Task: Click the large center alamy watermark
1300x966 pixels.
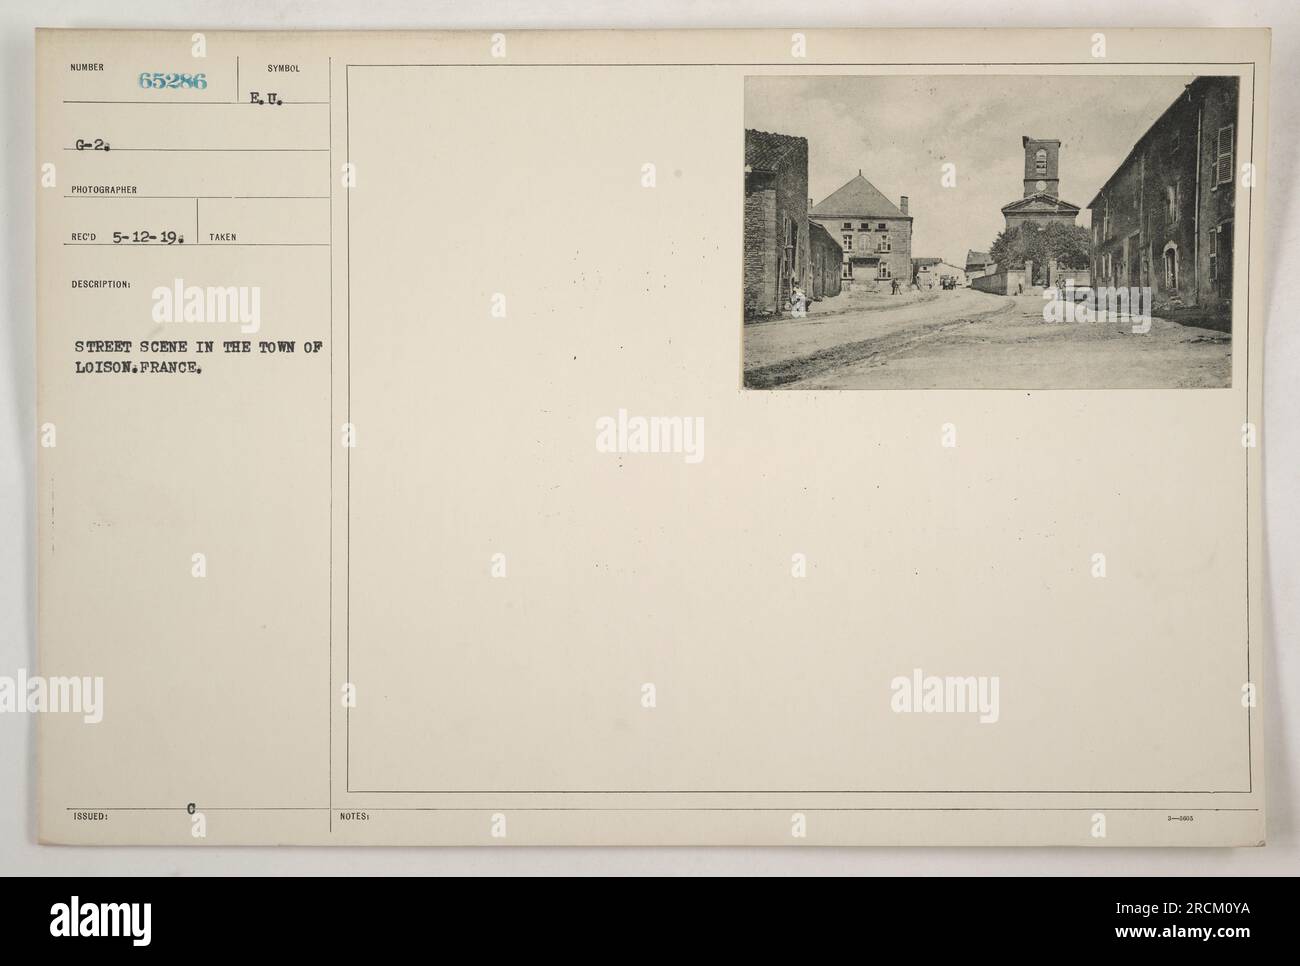Action: pyautogui.click(x=650, y=437)
